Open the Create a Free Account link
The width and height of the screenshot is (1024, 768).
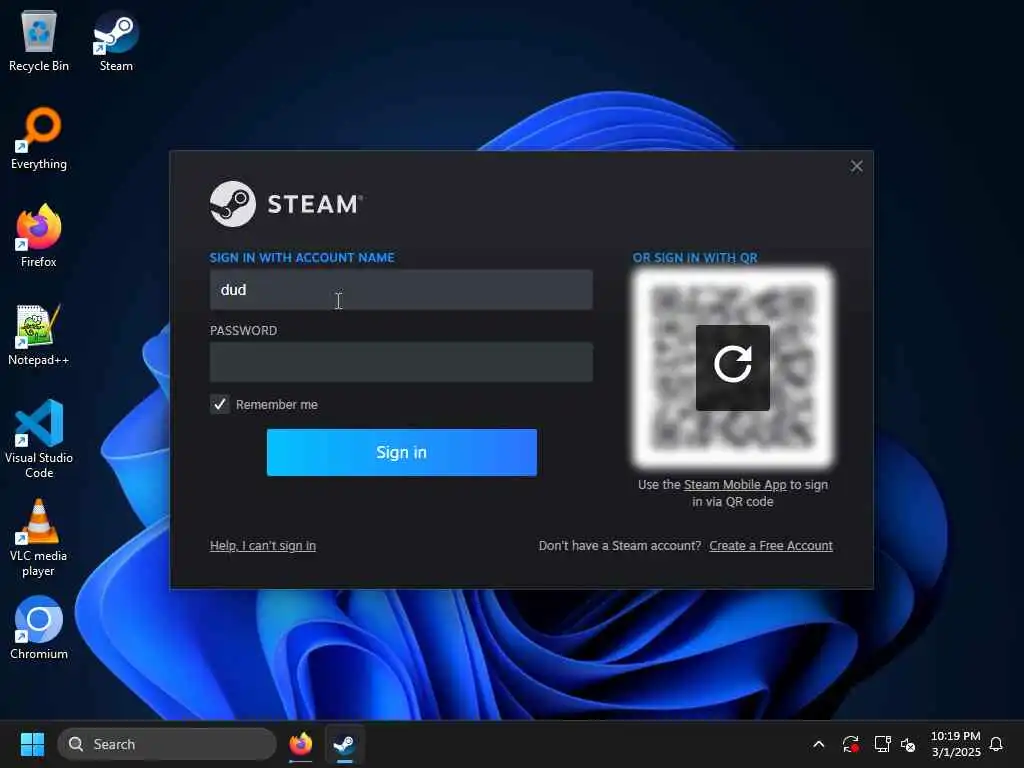pos(771,545)
